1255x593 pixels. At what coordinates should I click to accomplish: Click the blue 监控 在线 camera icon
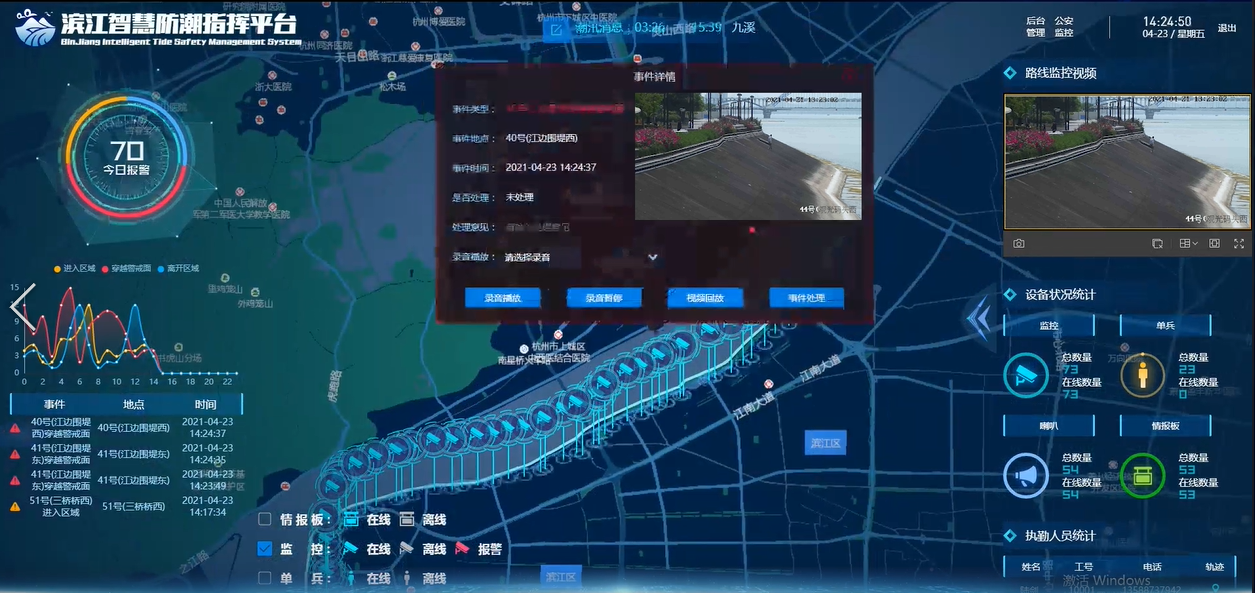(x=351, y=549)
